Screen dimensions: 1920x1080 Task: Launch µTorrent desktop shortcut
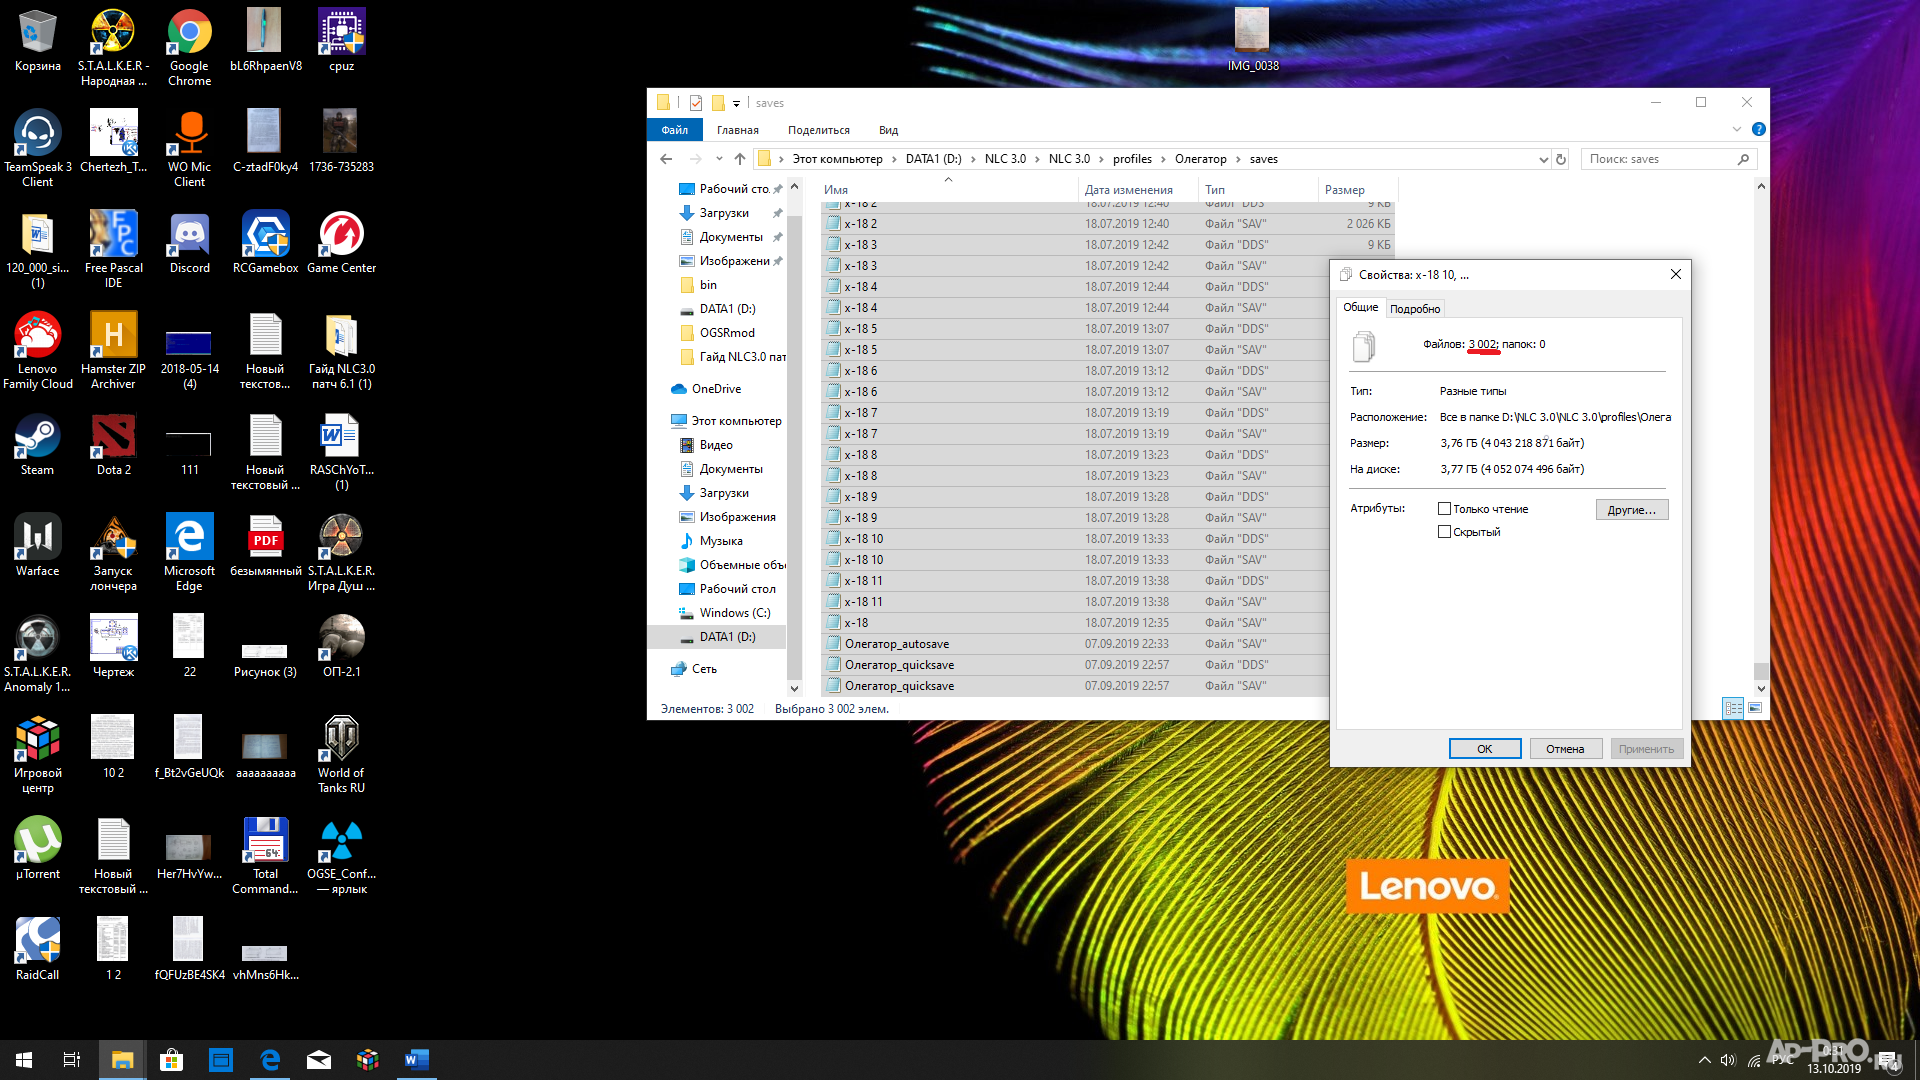[x=37, y=848]
